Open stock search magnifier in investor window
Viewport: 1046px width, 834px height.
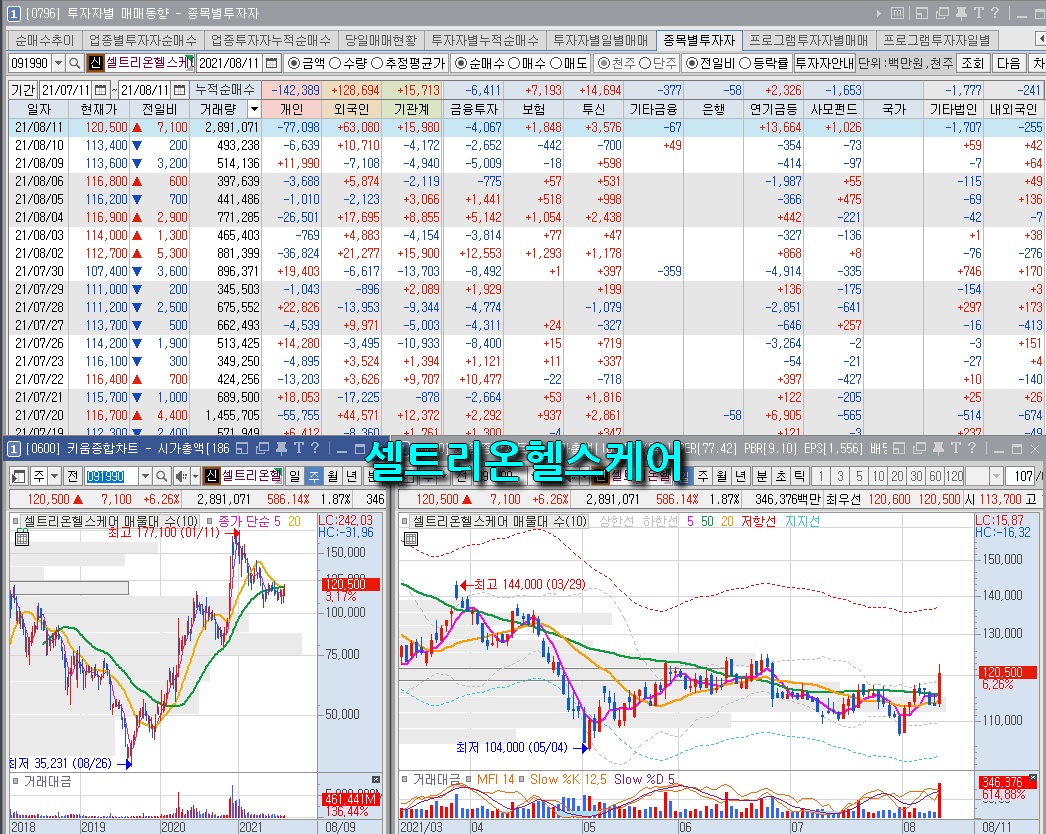click(x=75, y=63)
